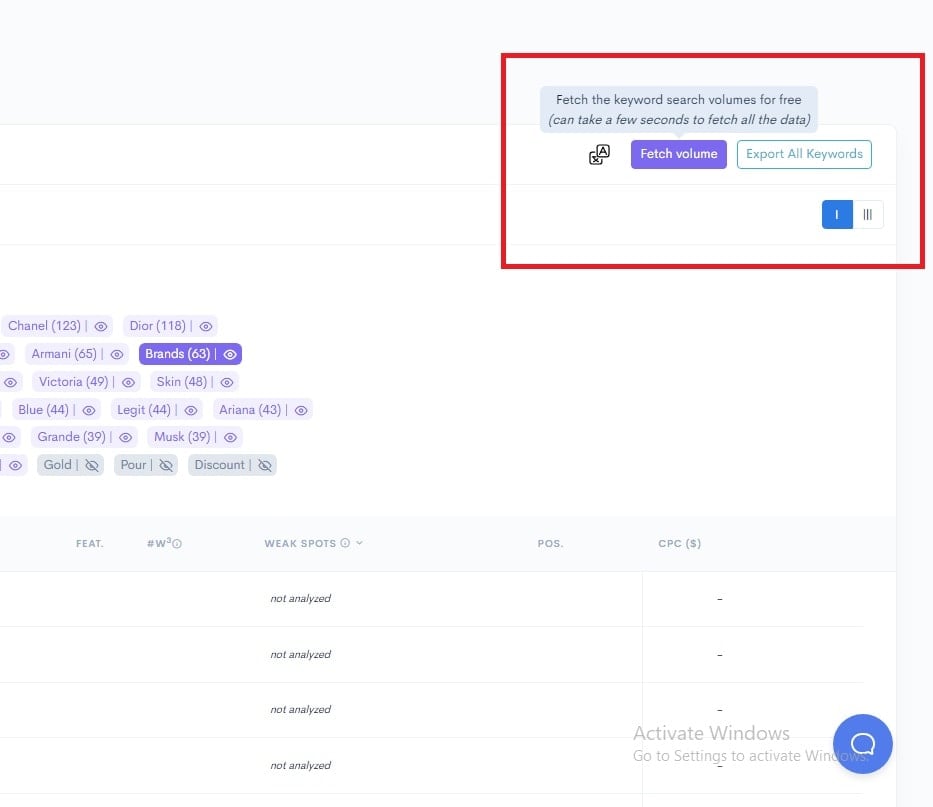933x807 pixels.
Task: Click the eye icon on Grande (39)
Action: (x=125, y=437)
